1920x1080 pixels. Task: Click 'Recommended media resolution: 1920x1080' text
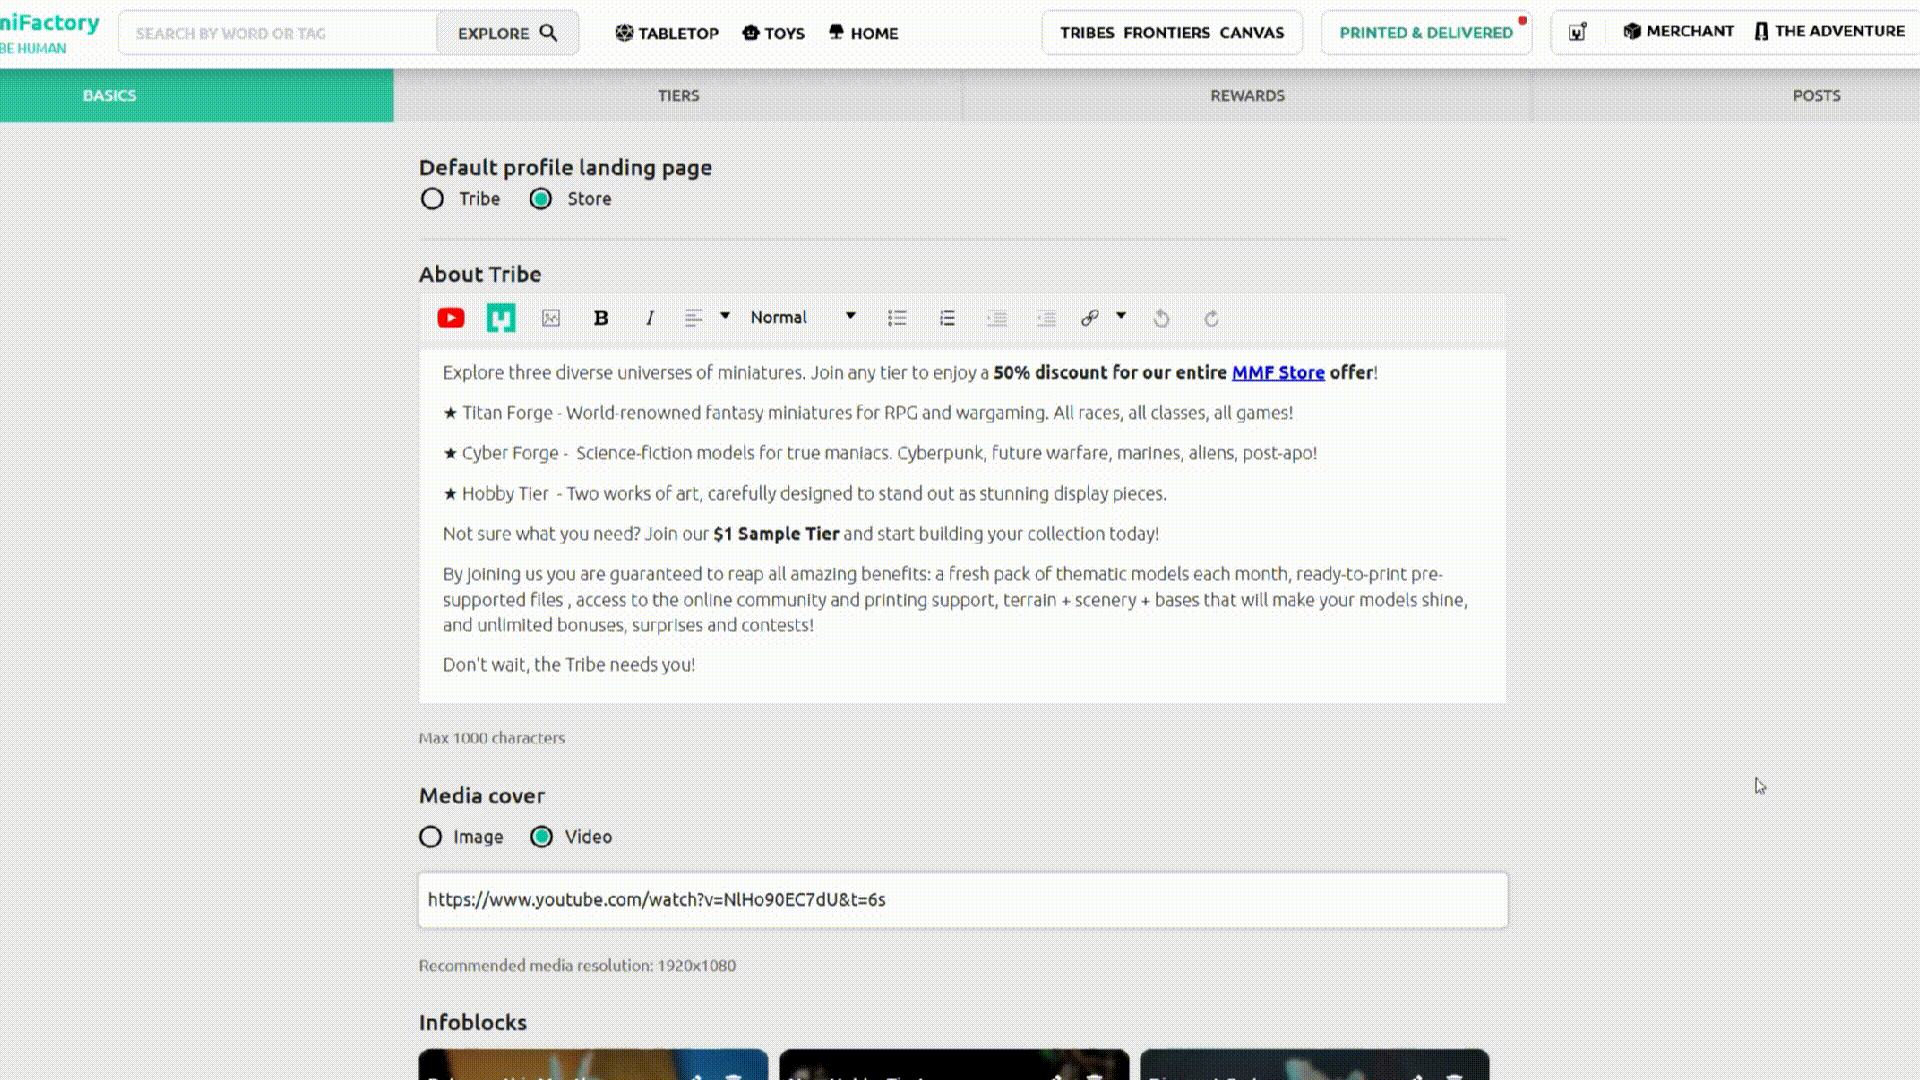577,966
